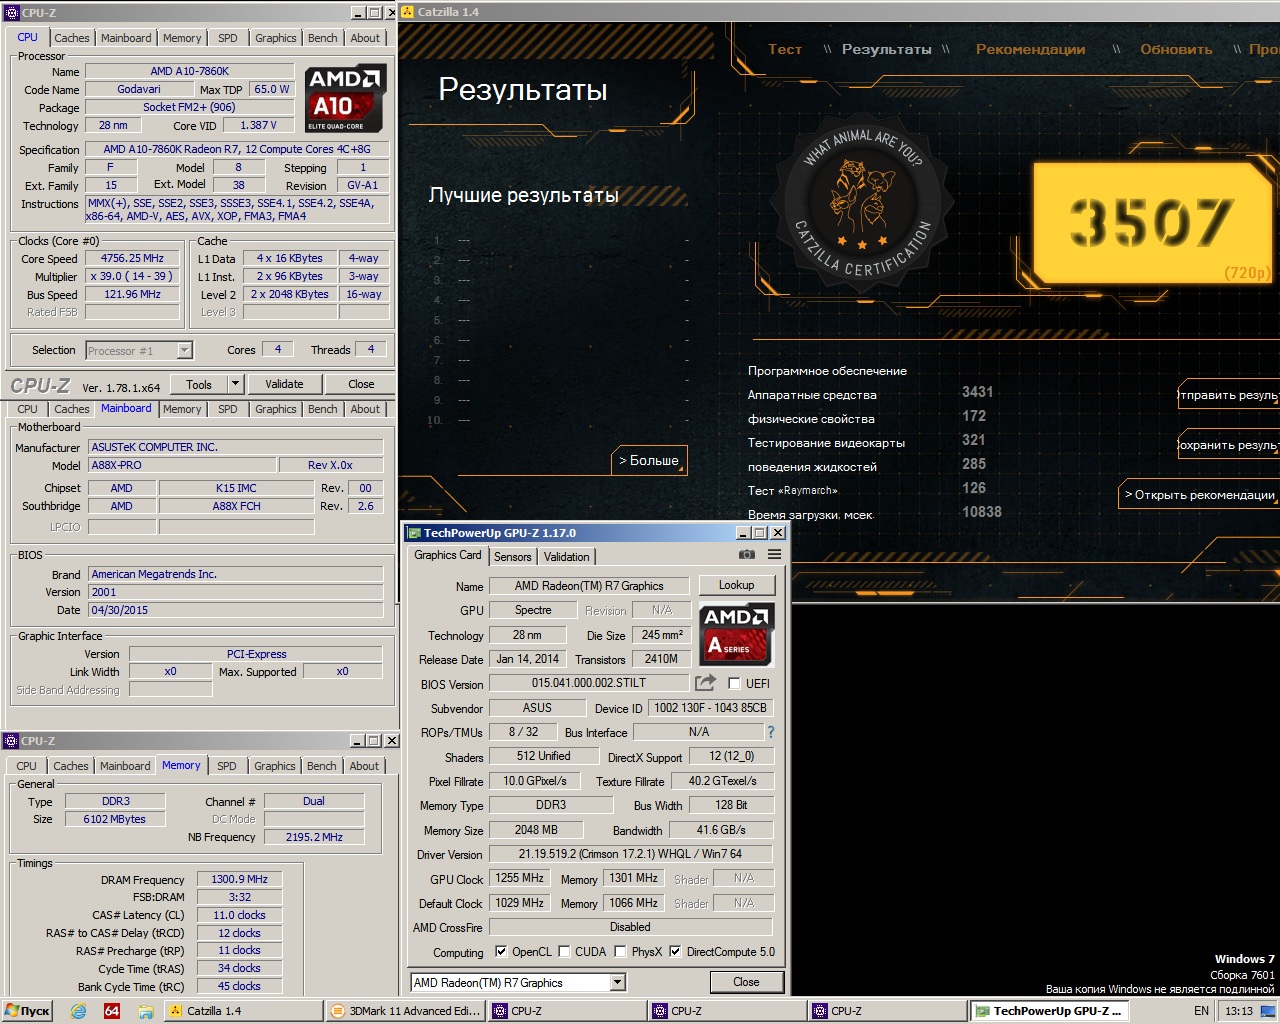This screenshot has width=1280, height=1024.
Task: Click BIOS date 04/30/2015 field
Action: click(x=236, y=610)
